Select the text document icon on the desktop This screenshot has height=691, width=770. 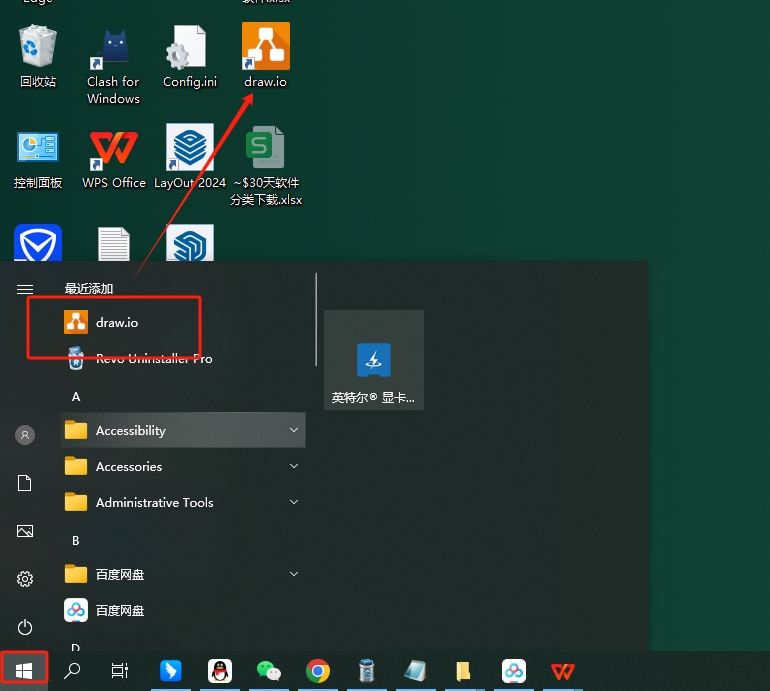(x=114, y=244)
